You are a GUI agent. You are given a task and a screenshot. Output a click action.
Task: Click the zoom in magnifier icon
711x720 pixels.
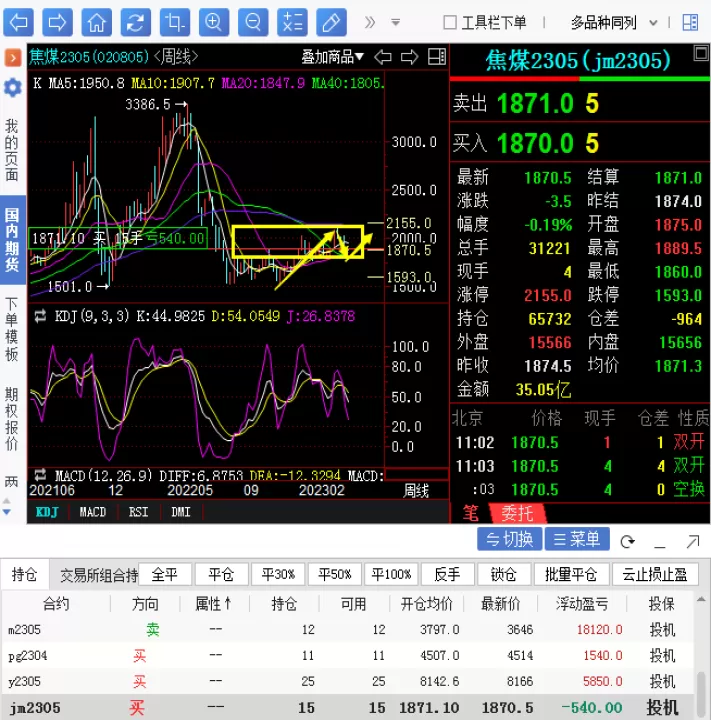click(x=214, y=22)
